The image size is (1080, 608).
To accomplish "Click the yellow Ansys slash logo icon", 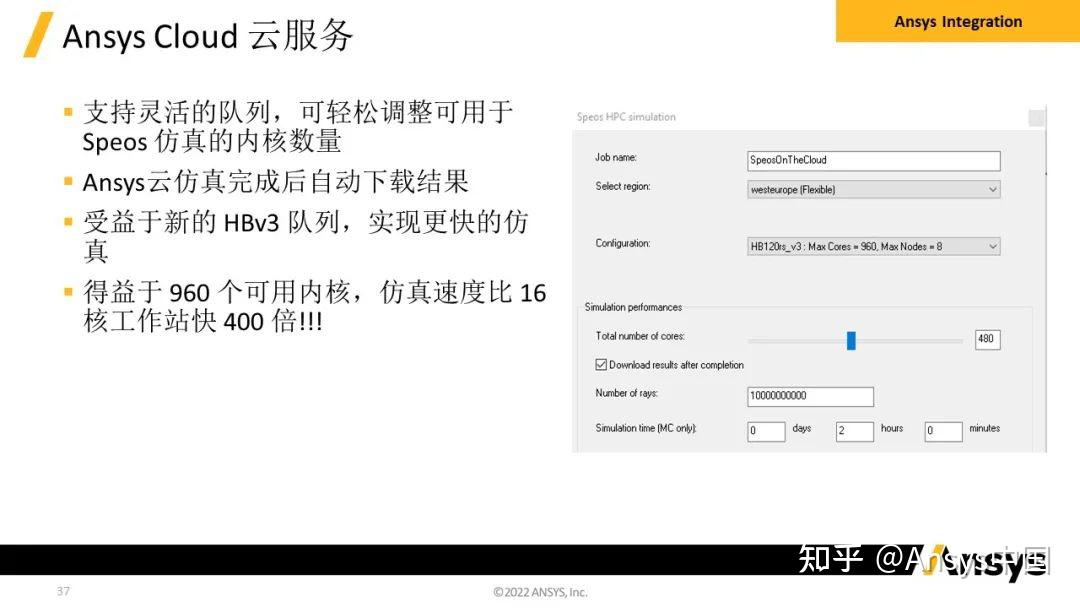I will pos(38,33).
